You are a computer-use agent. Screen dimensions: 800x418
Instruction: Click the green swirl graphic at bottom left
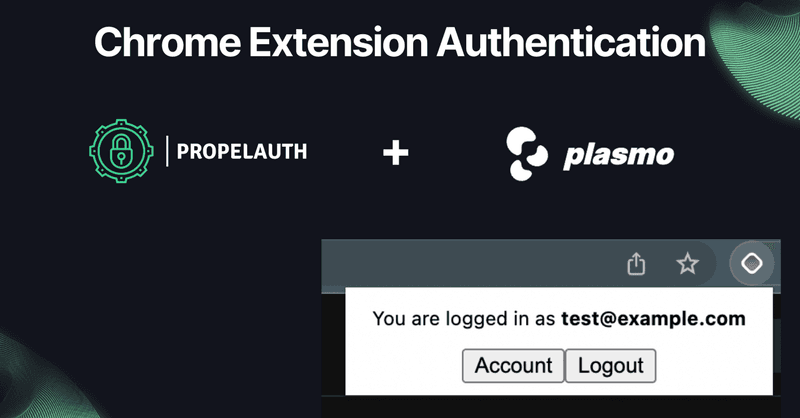pyautogui.click(x=41, y=380)
